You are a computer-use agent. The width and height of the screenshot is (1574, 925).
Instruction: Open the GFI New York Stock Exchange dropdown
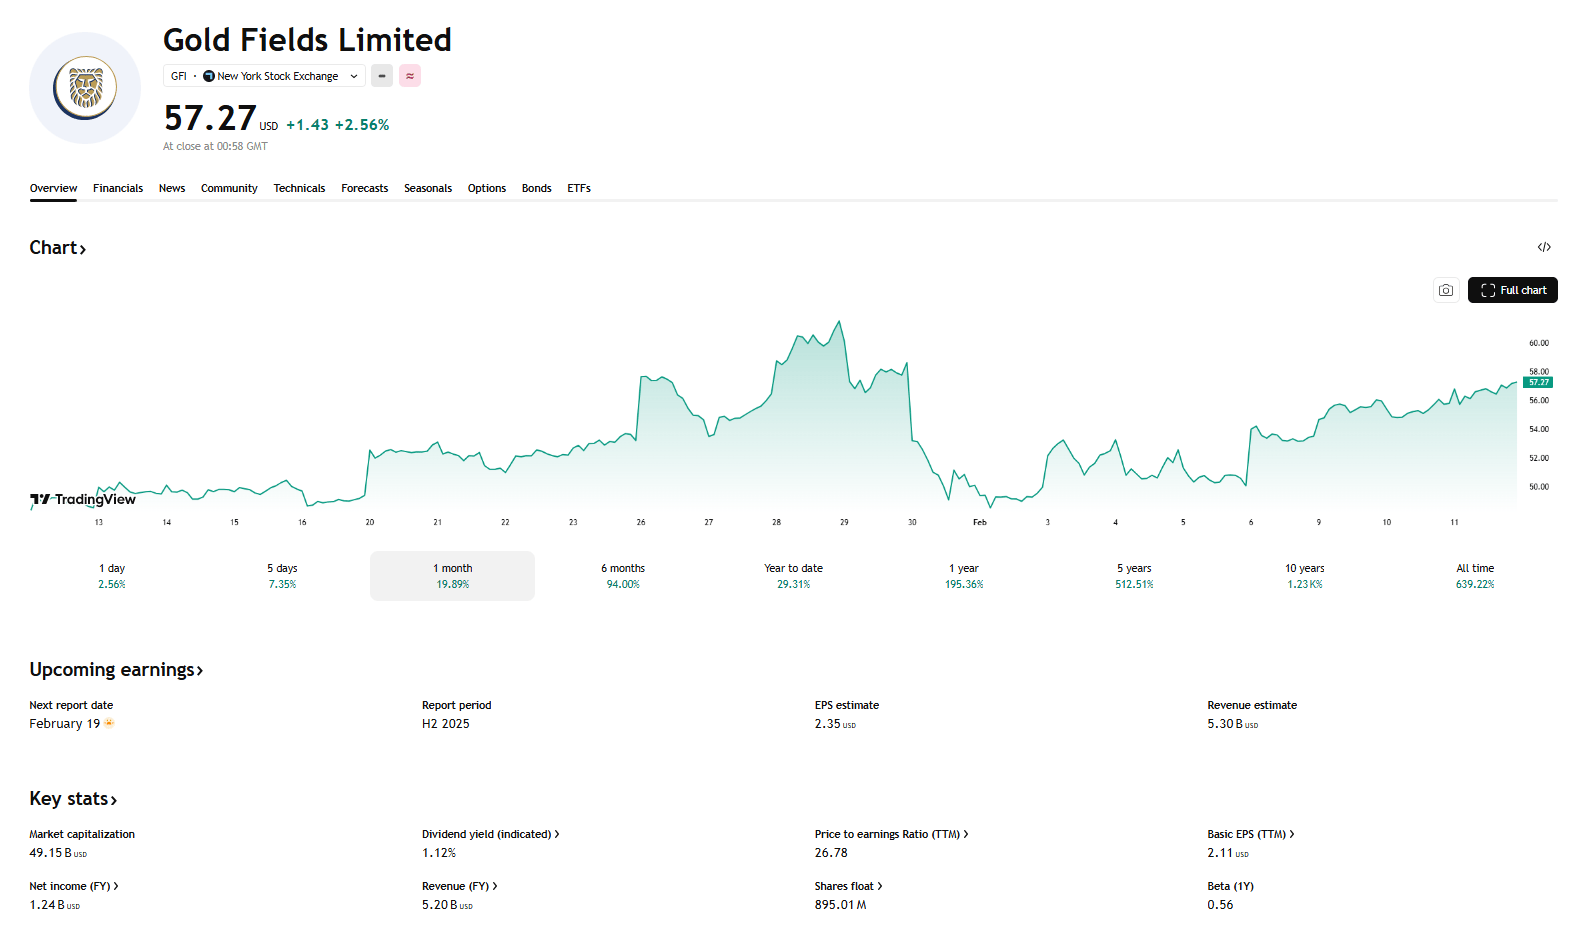click(x=264, y=76)
